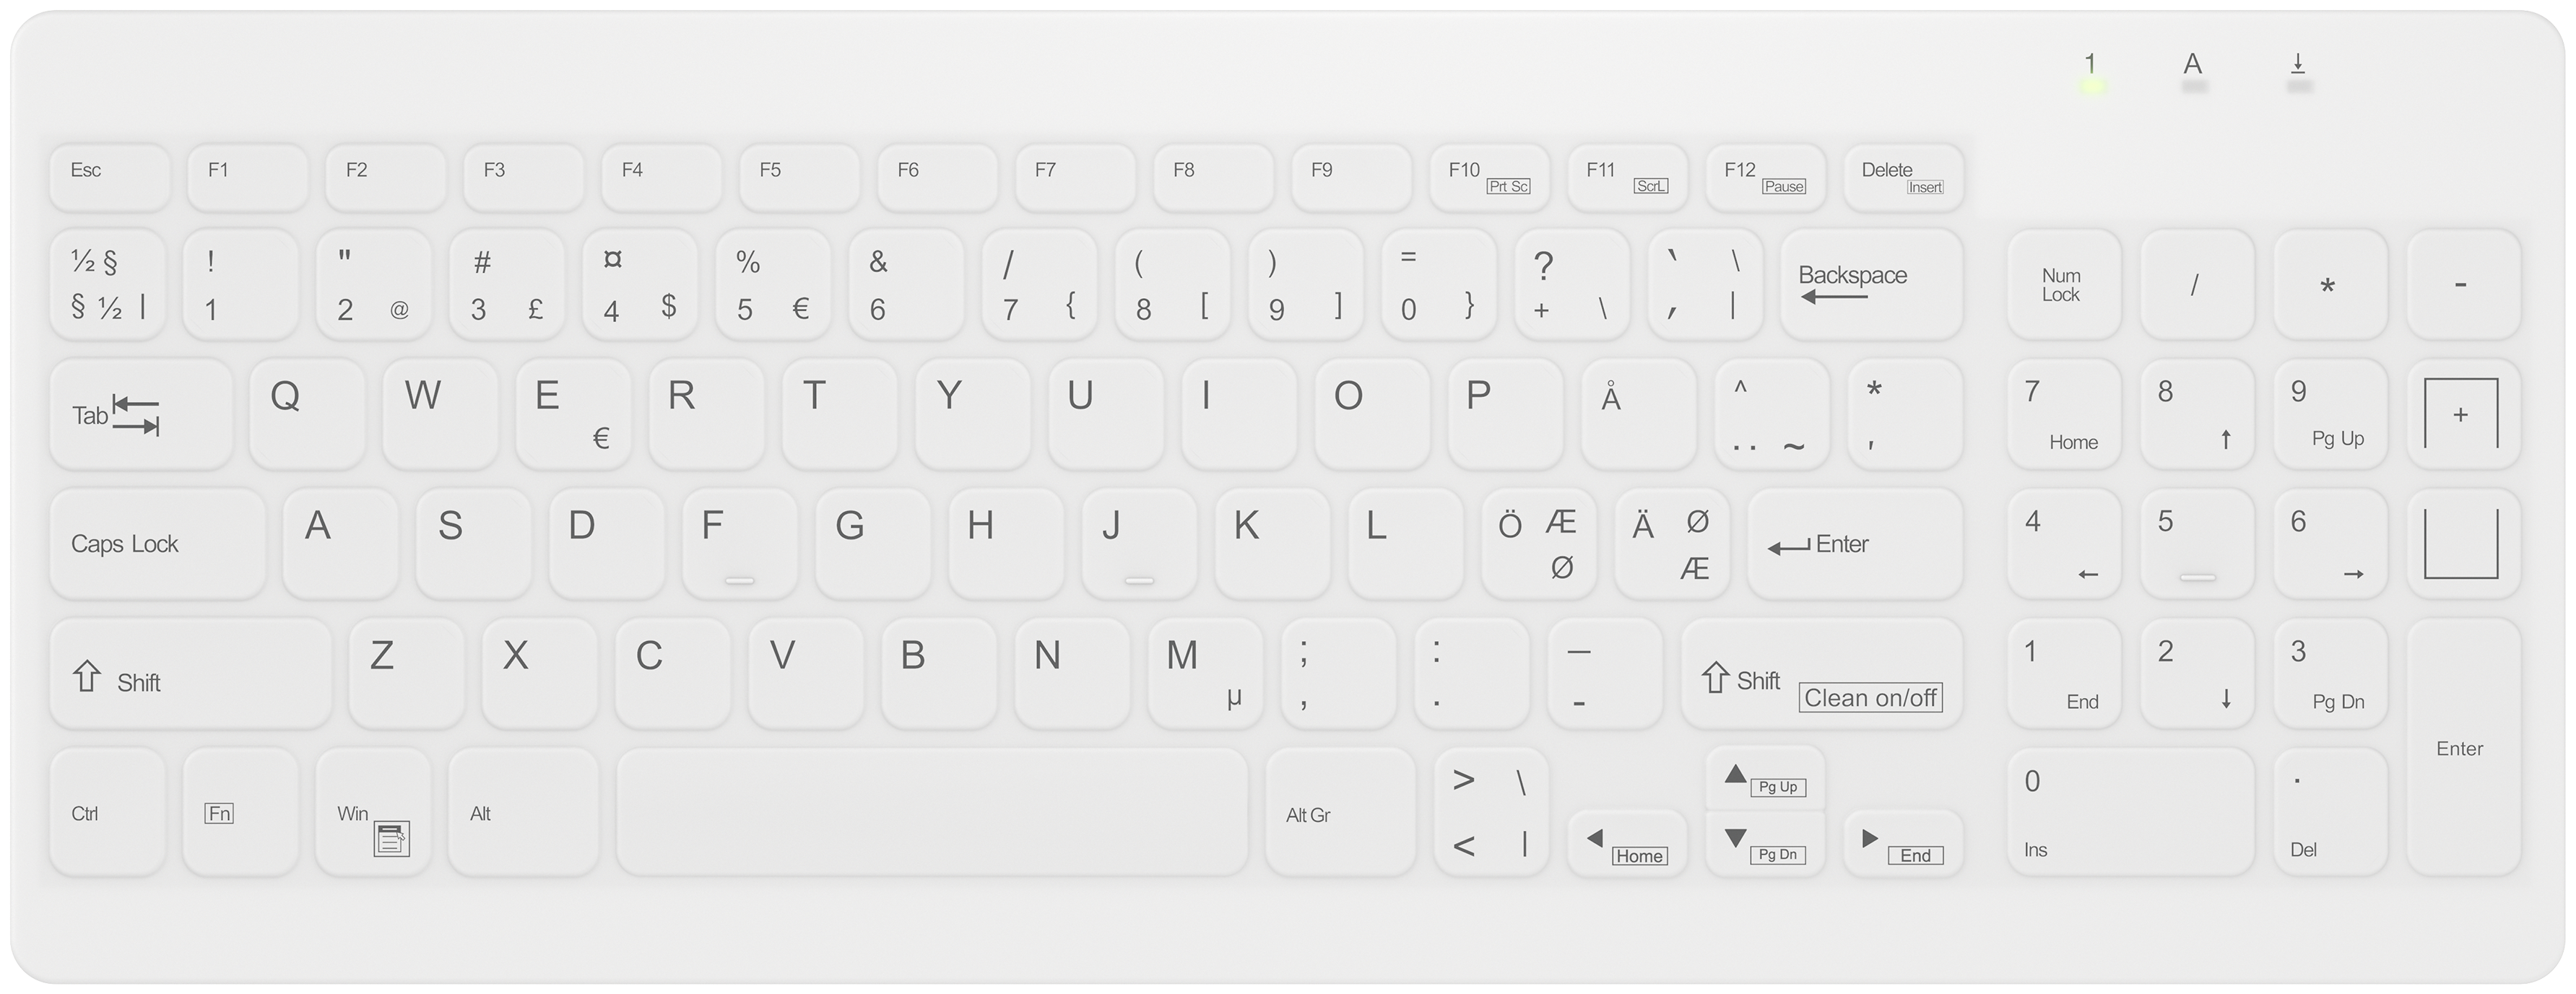
Task: Toggle Clean on/off right Shift key
Action: [x=1822, y=674]
